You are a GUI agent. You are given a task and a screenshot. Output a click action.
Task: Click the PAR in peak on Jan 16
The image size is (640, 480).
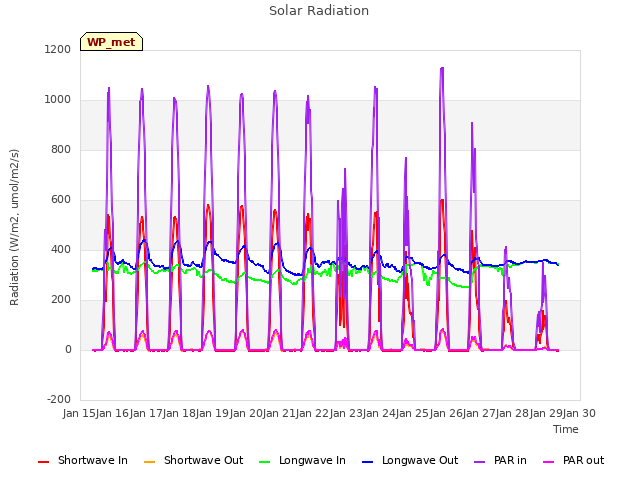[x=109, y=88]
